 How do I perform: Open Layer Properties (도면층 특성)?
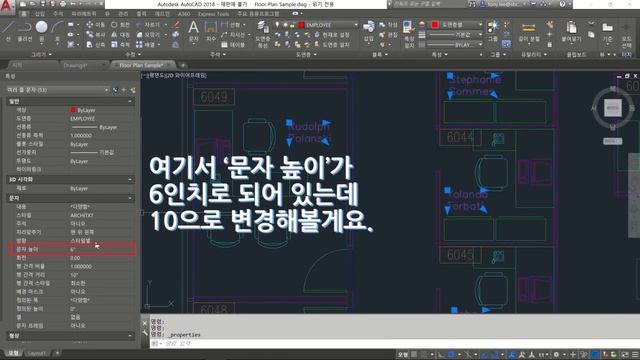[262, 34]
